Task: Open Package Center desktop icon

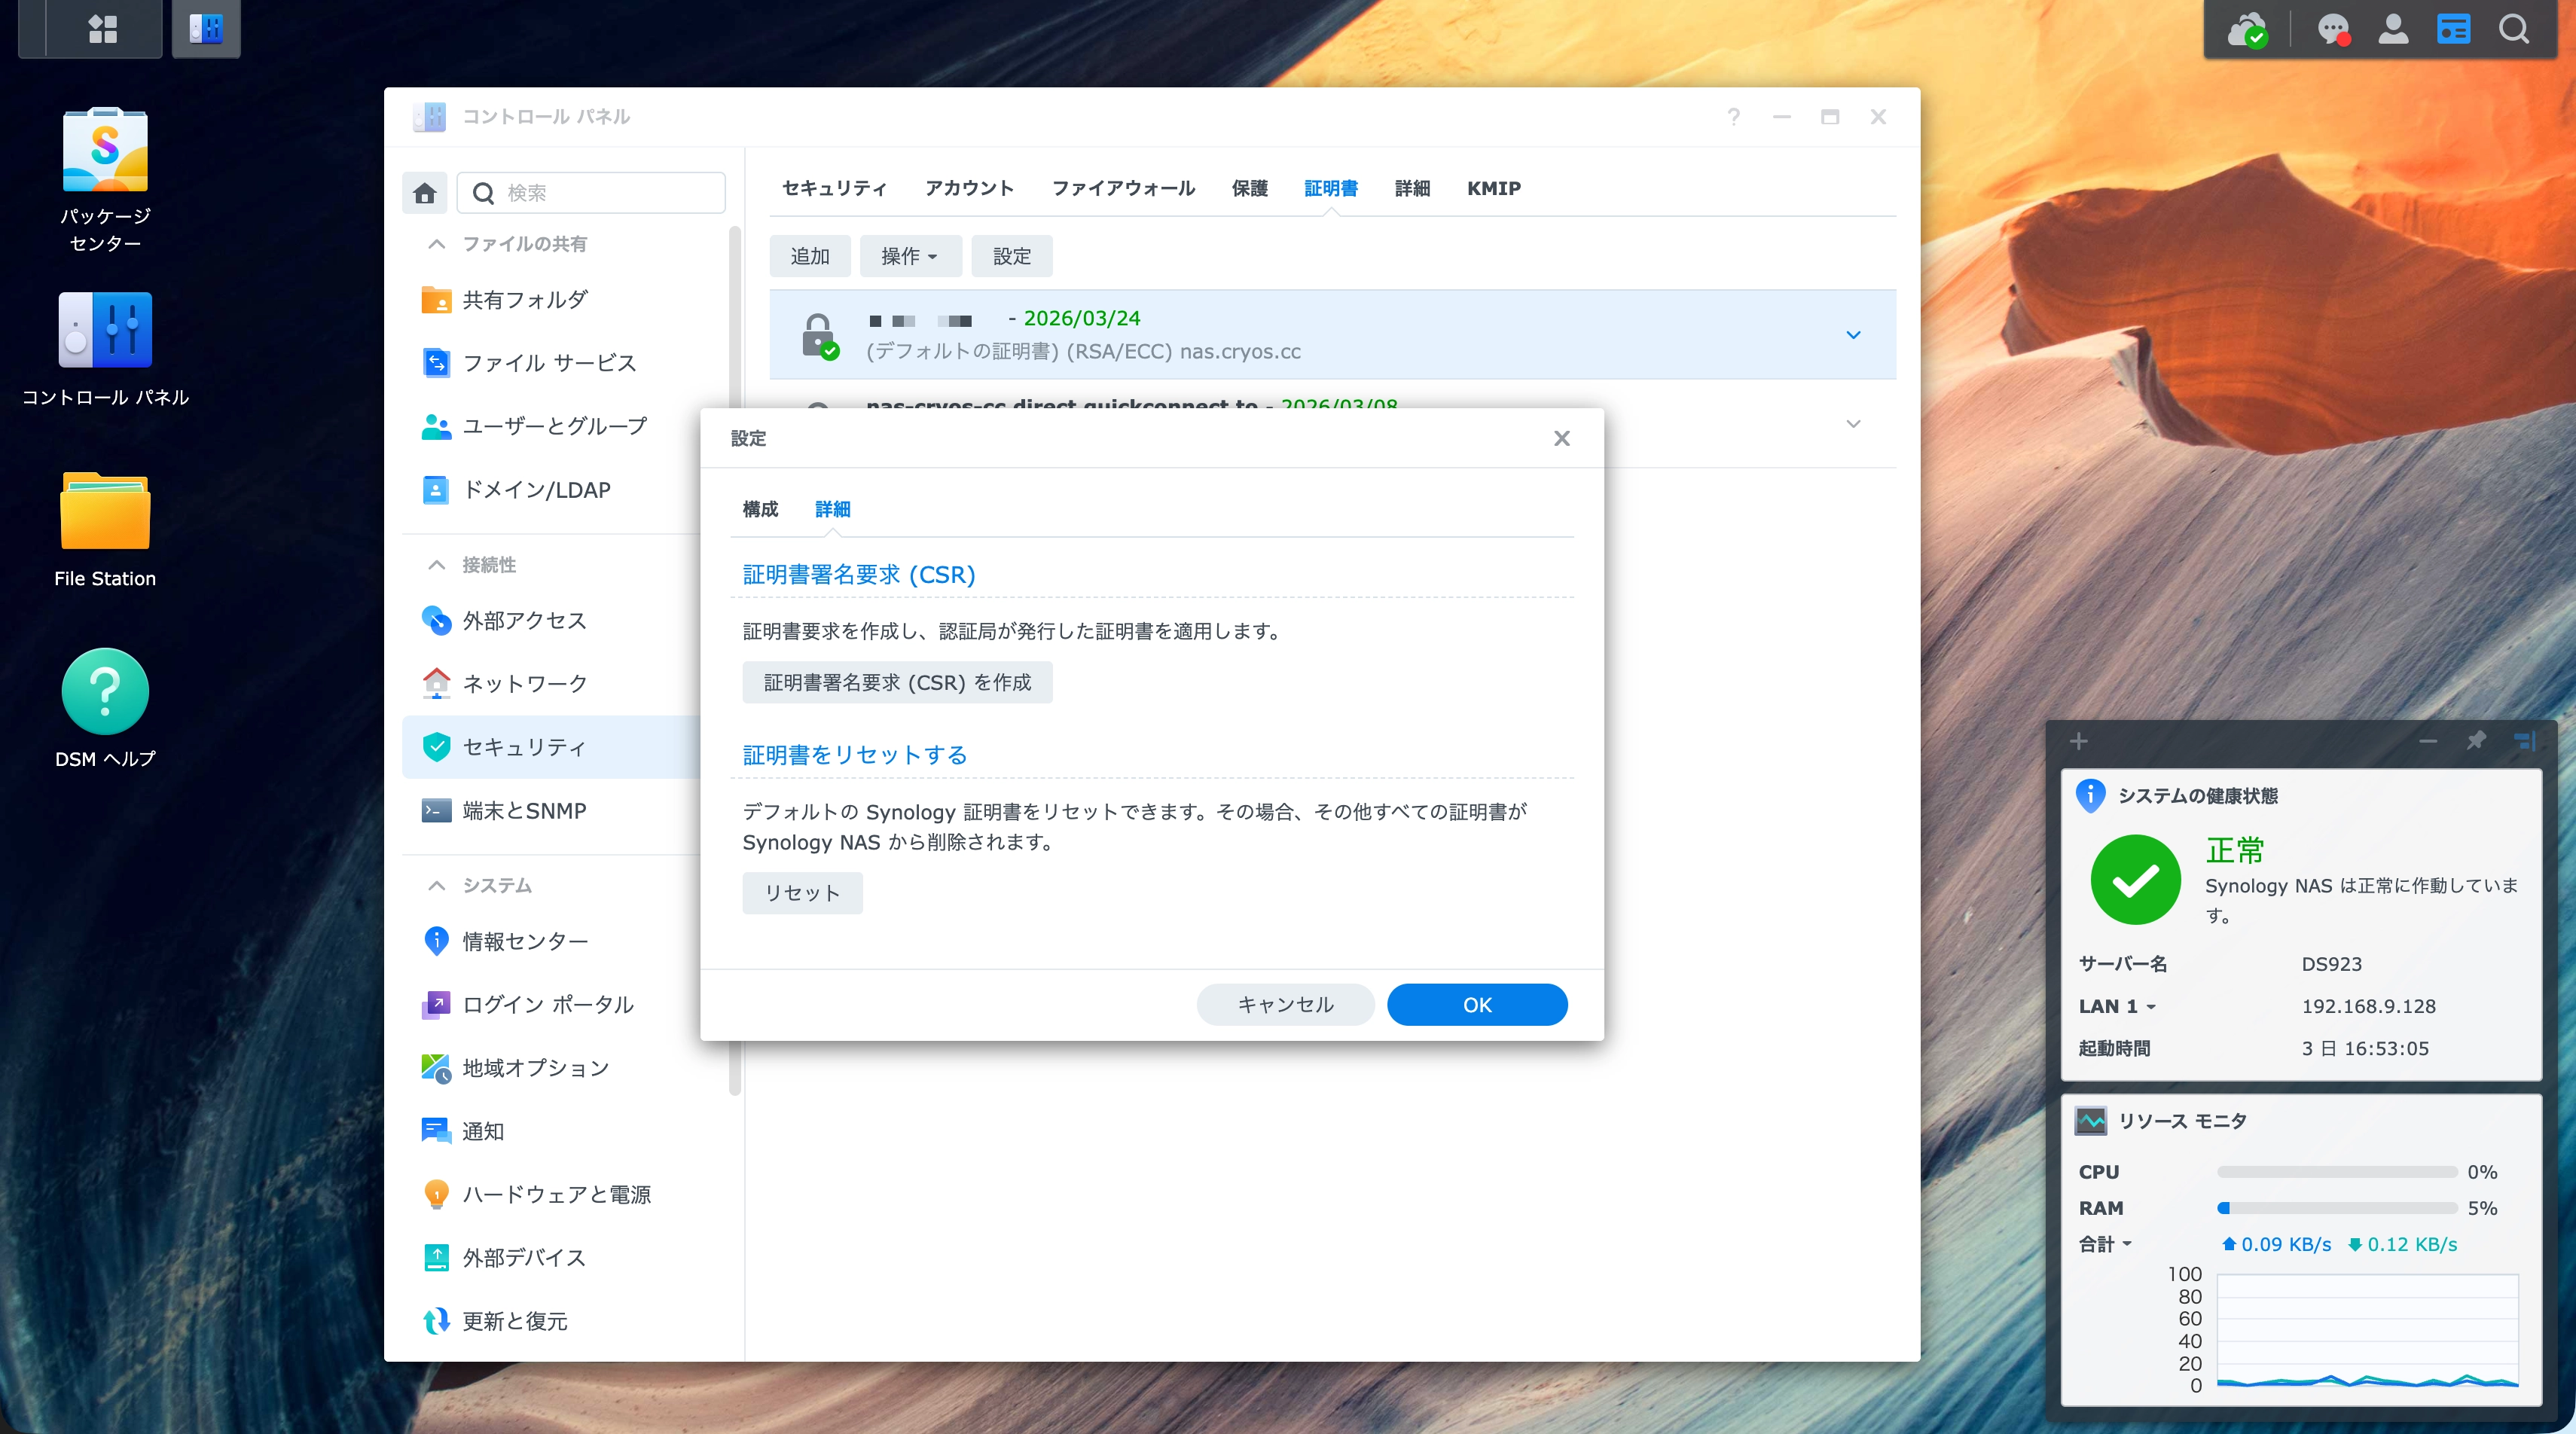Action: [105, 151]
